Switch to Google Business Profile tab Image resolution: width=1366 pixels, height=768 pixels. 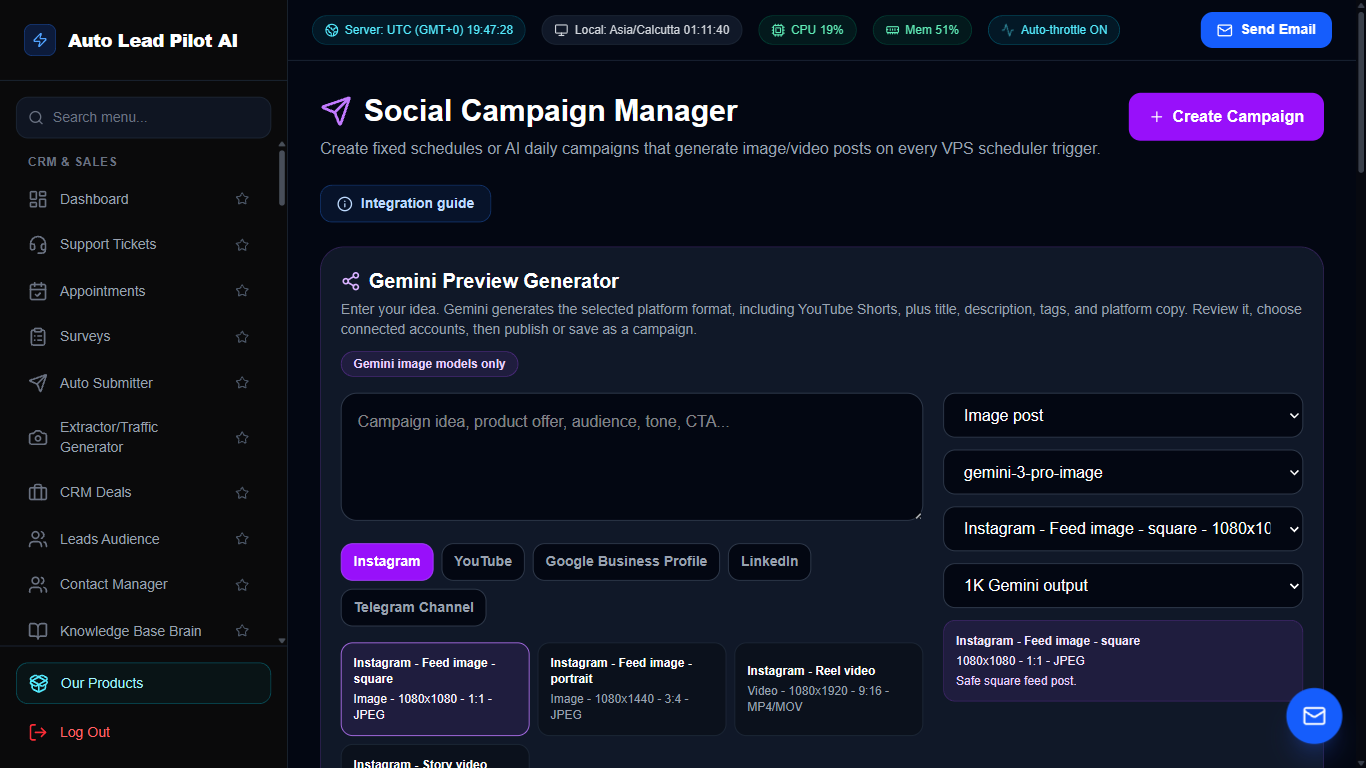[x=626, y=561]
